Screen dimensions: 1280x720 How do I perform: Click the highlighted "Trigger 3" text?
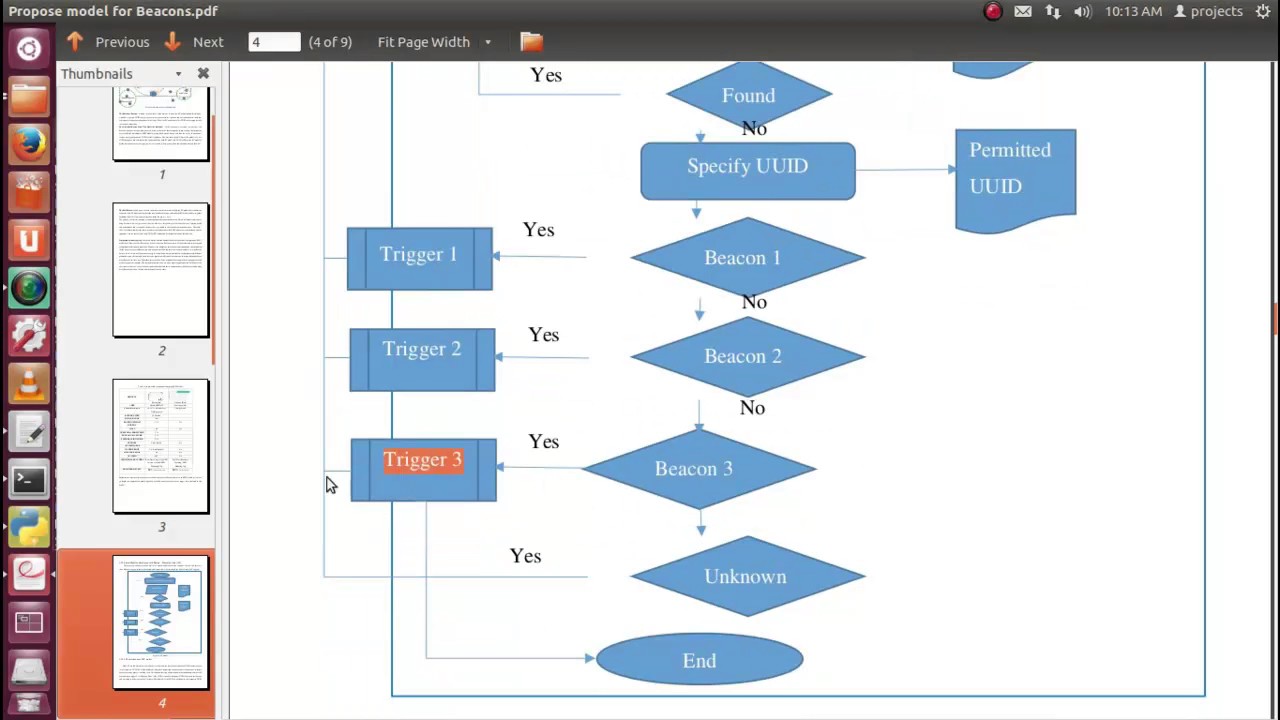[422, 460]
